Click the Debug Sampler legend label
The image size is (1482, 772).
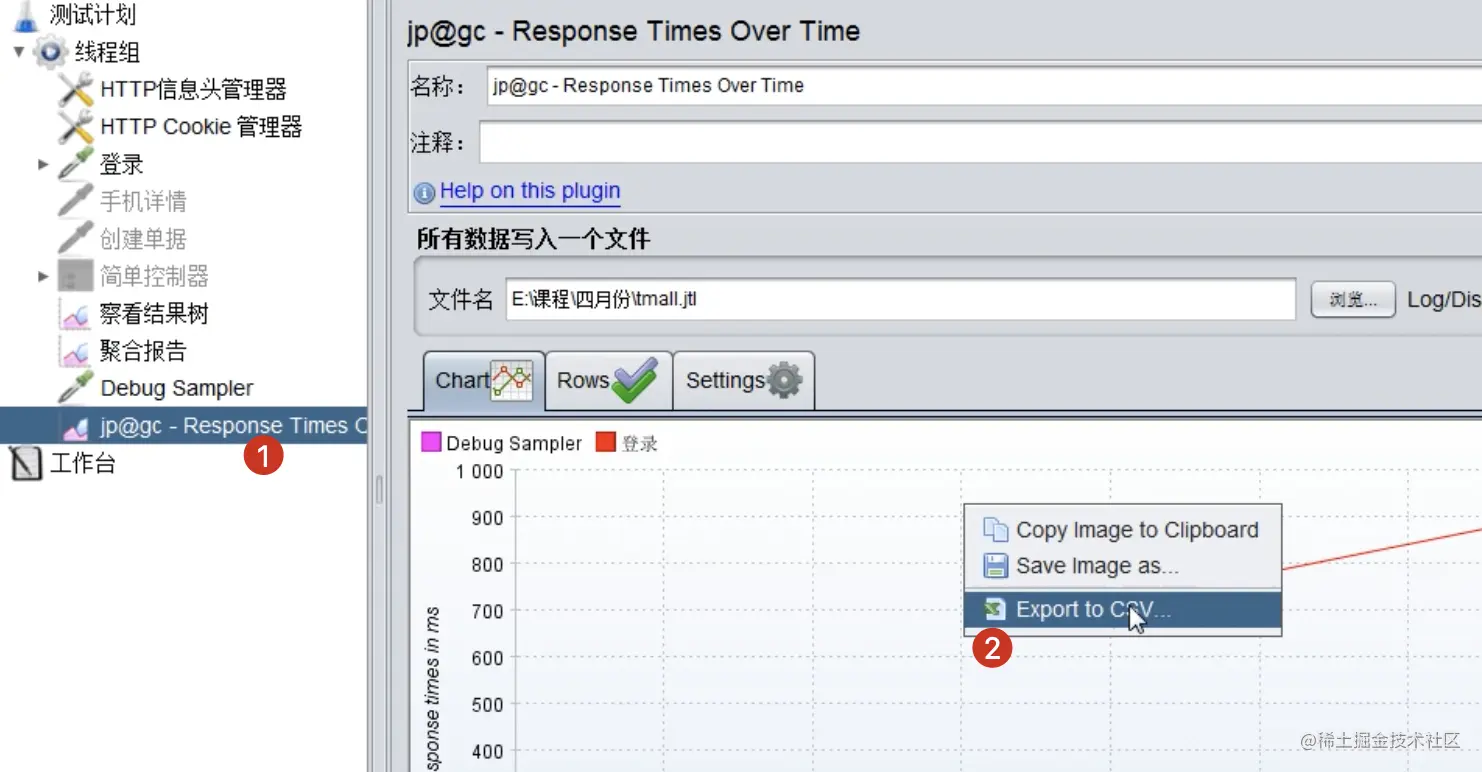pos(514,443)
